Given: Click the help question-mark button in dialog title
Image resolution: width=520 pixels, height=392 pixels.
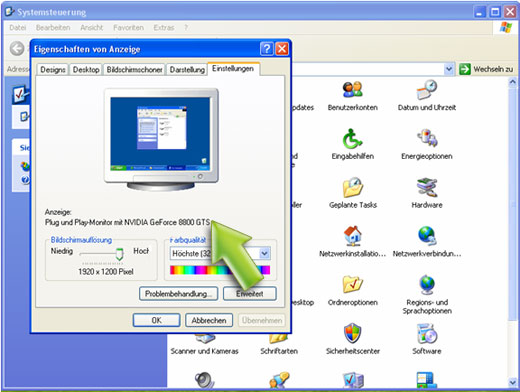Looking at the screenshot, I should tap(267, 49).
